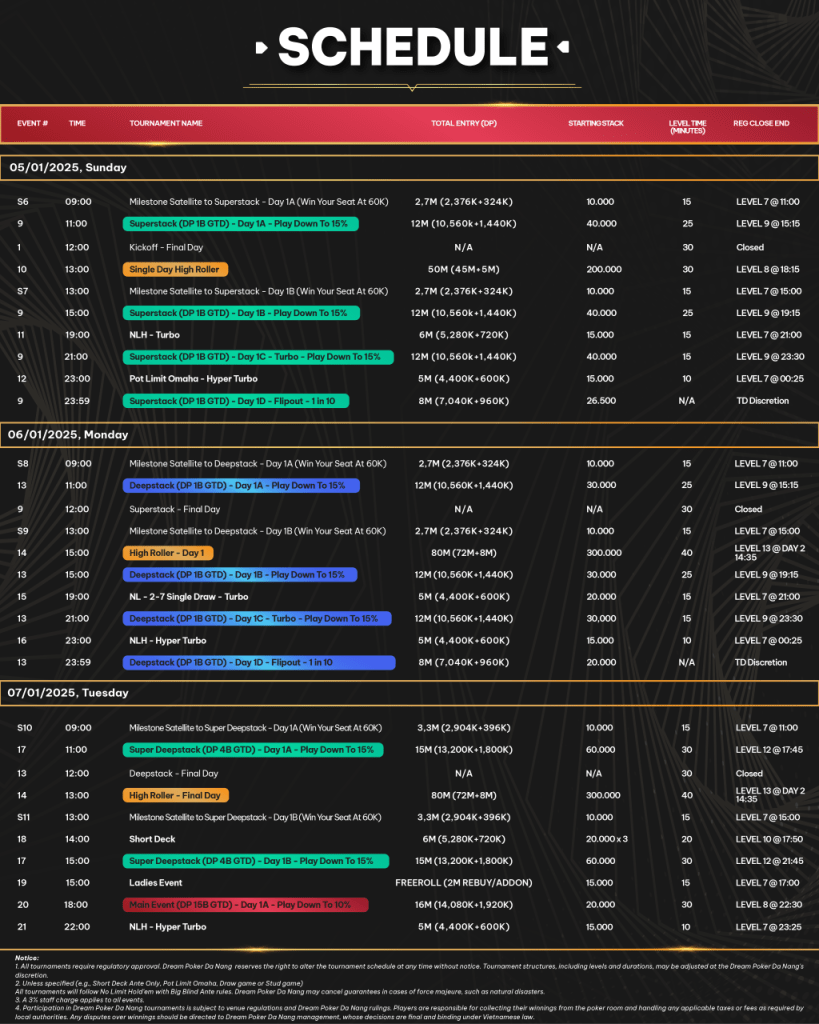Click the 16M (14,080K+1,920K) entry value

click(463, 904)
